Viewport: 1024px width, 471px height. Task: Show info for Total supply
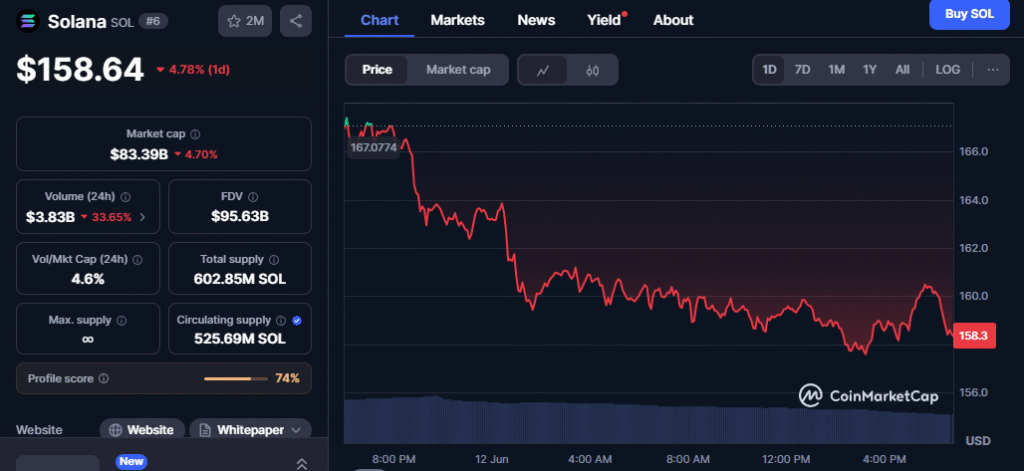[274, 259]
